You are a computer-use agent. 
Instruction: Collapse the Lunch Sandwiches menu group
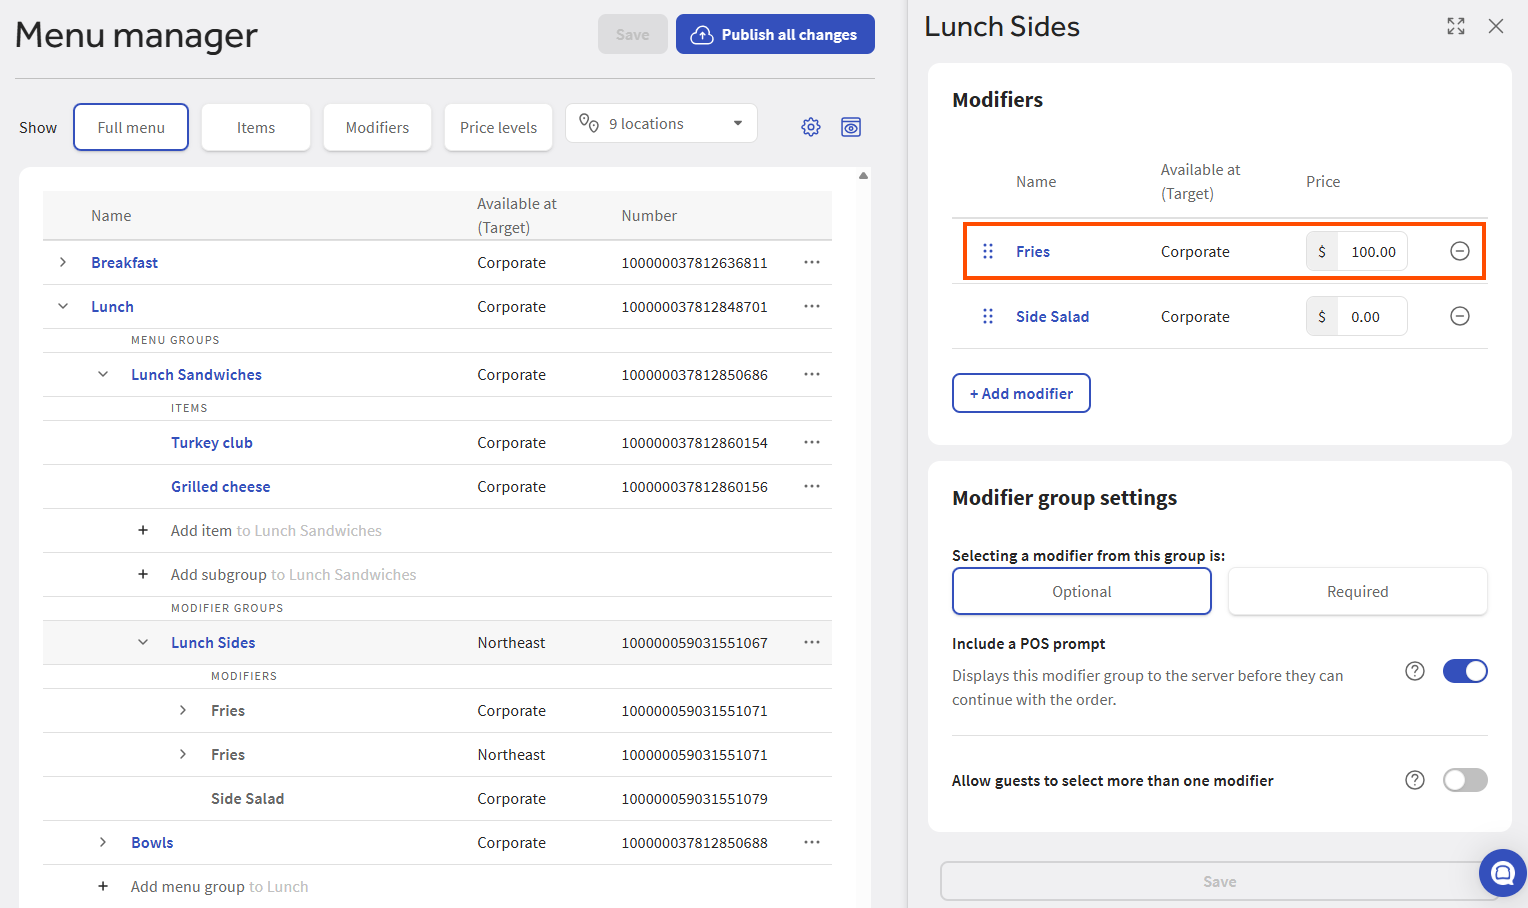(x=103, y=374)
